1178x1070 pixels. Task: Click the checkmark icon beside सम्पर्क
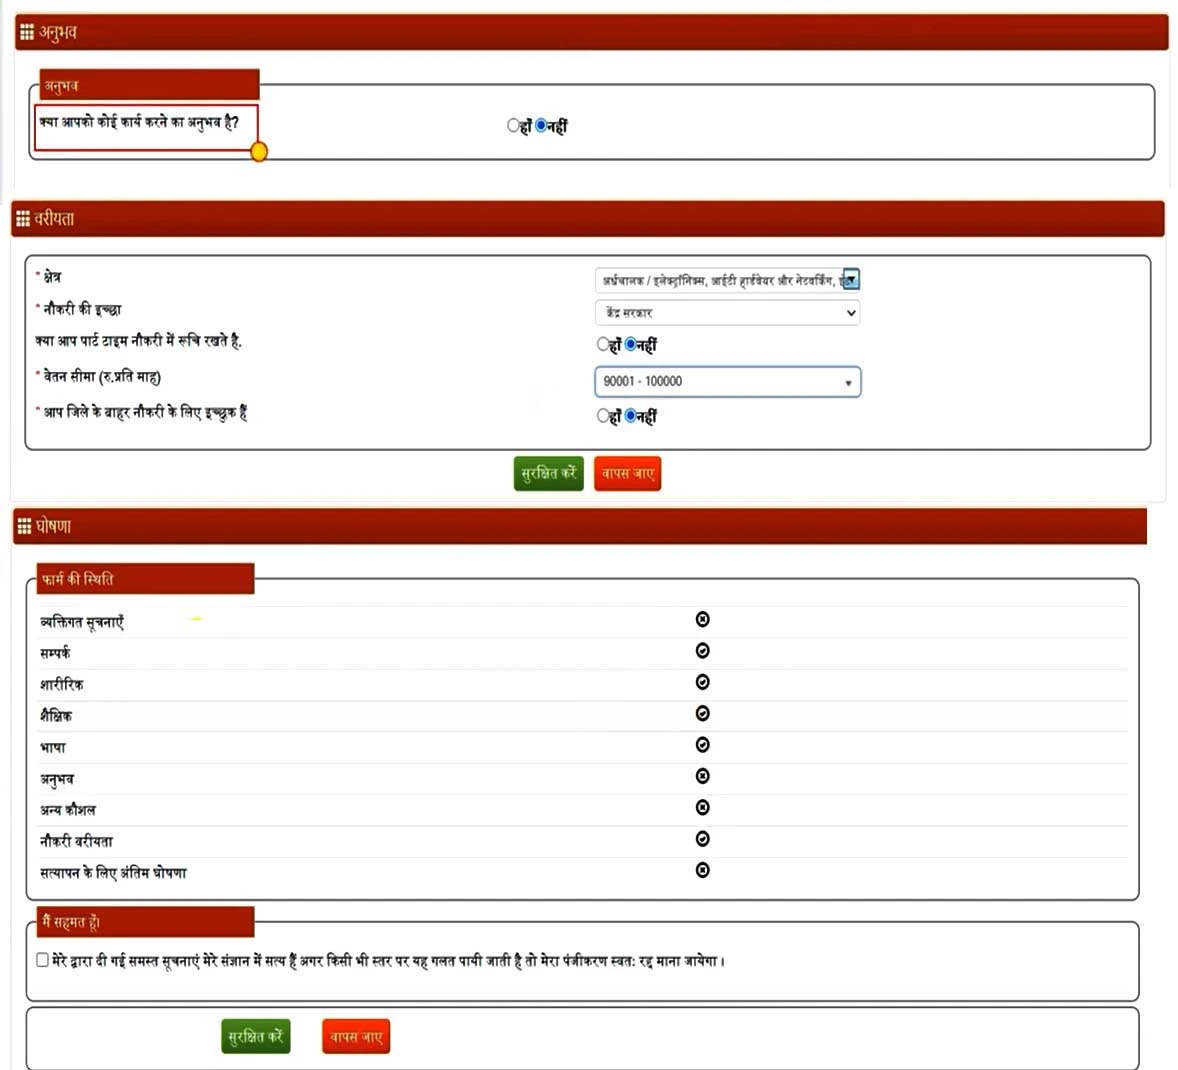tap(702, 651)
